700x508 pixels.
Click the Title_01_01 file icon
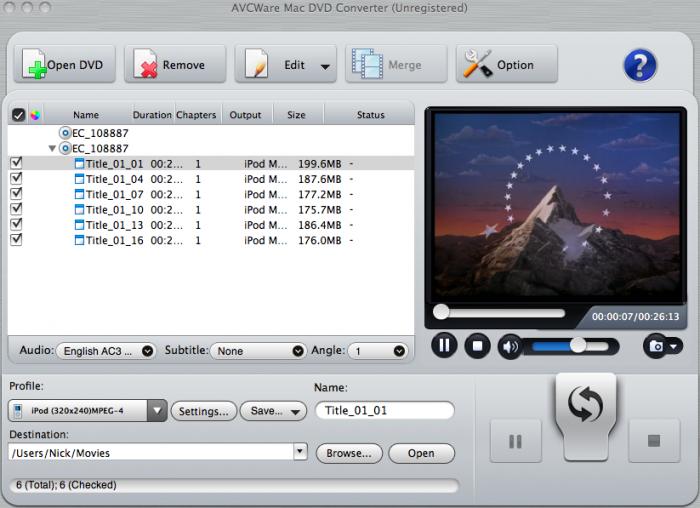pyautogui.click(x=79, y=164)
